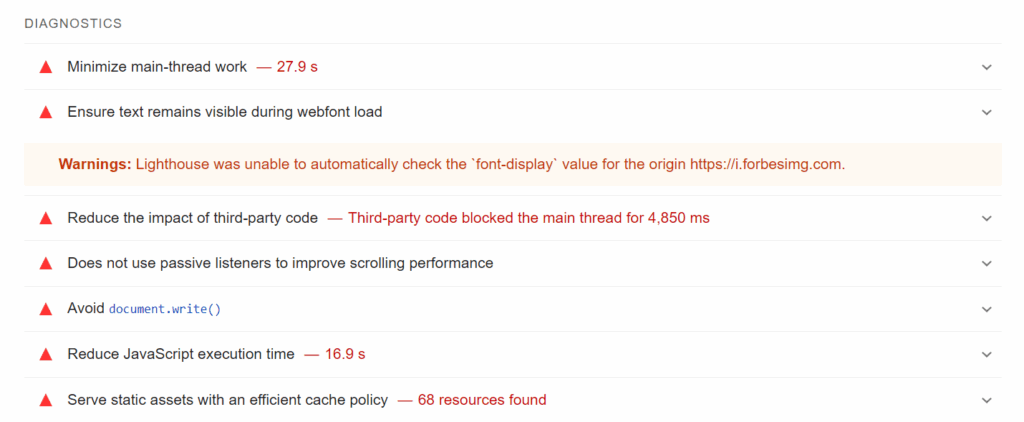Click red triangle beside Minimize main-thread work
This screenshot has width=1024, height=422.
tap(45, 67)
